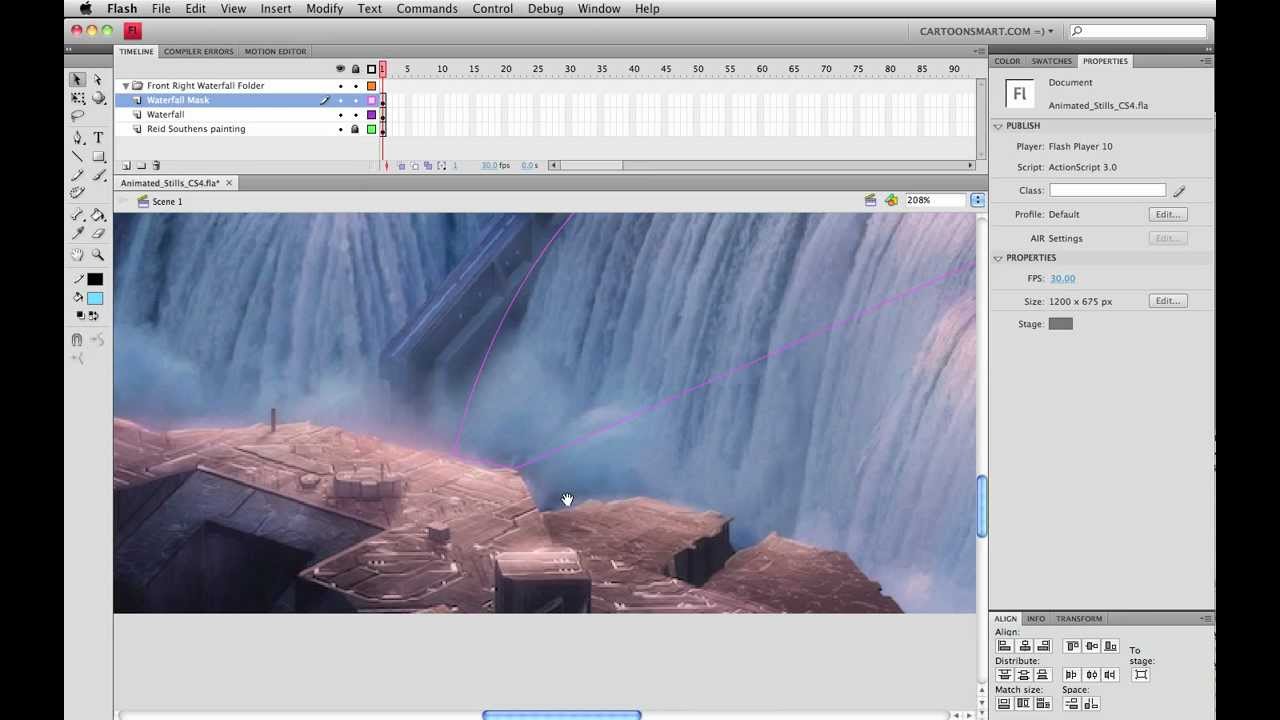Select the Text tool
Screen dimensions: 1280x720
[x=98, y=136]
